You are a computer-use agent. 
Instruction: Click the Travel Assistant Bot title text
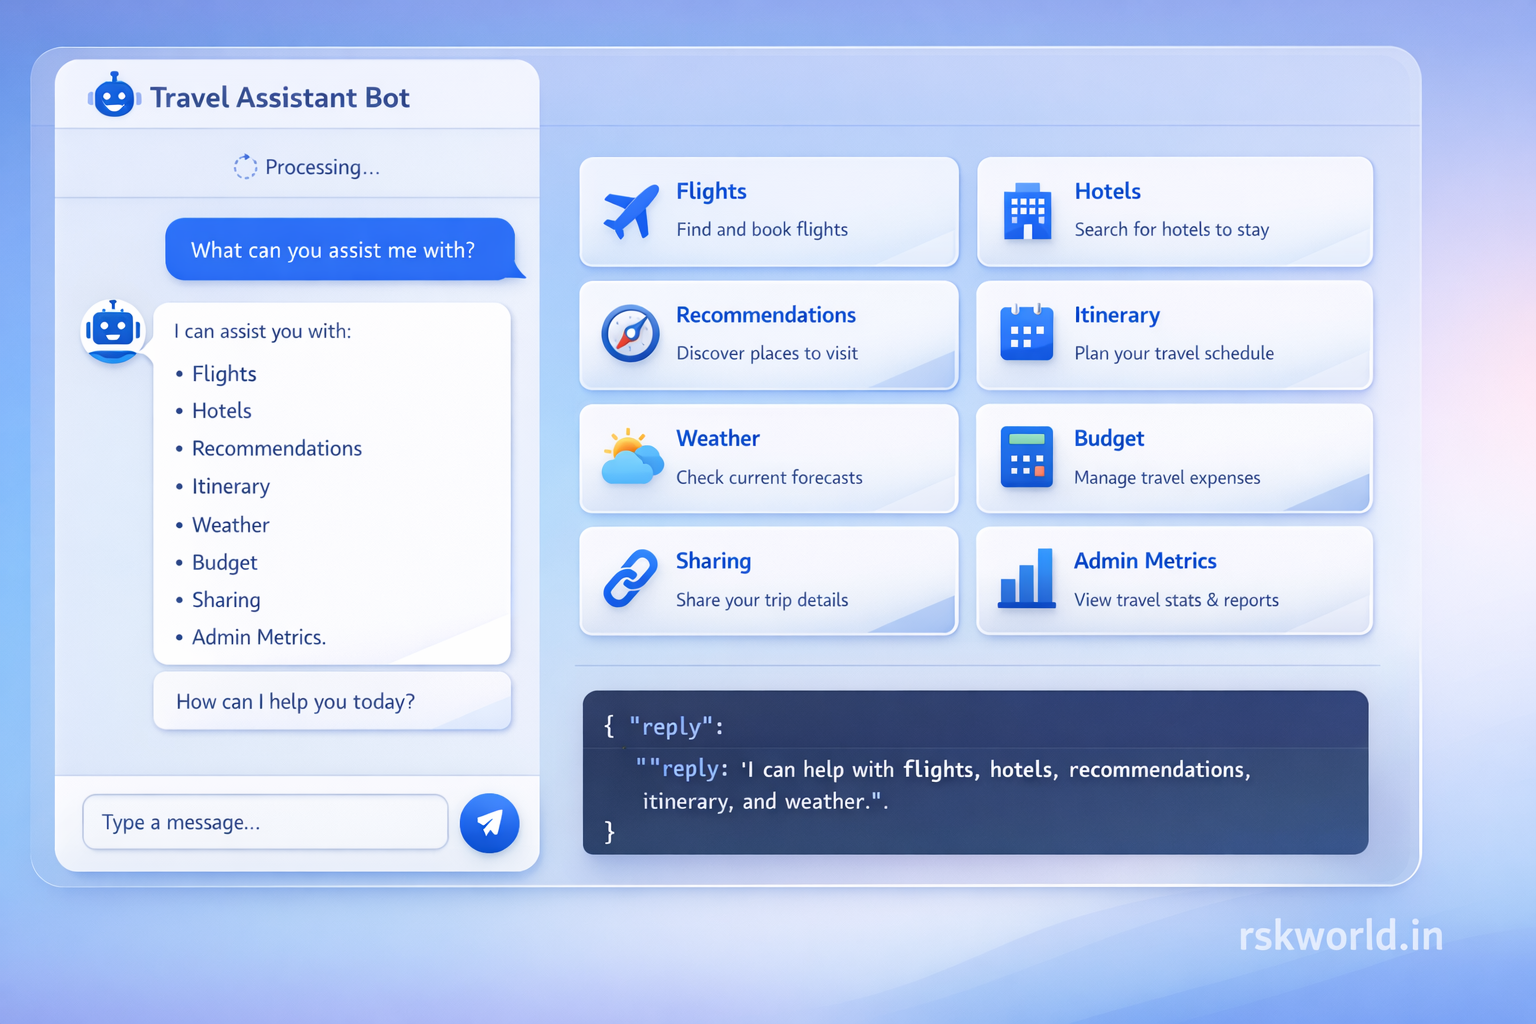click(280, 98)
